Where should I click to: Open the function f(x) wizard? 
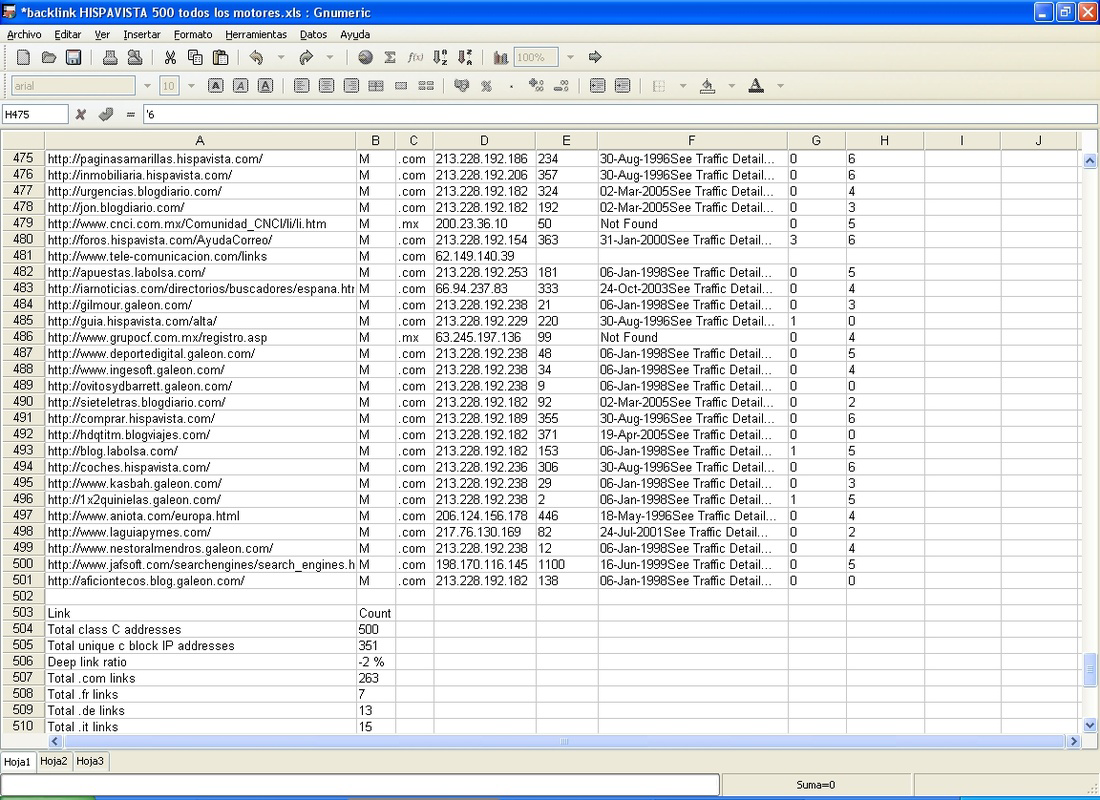click(x=415, y=58)
